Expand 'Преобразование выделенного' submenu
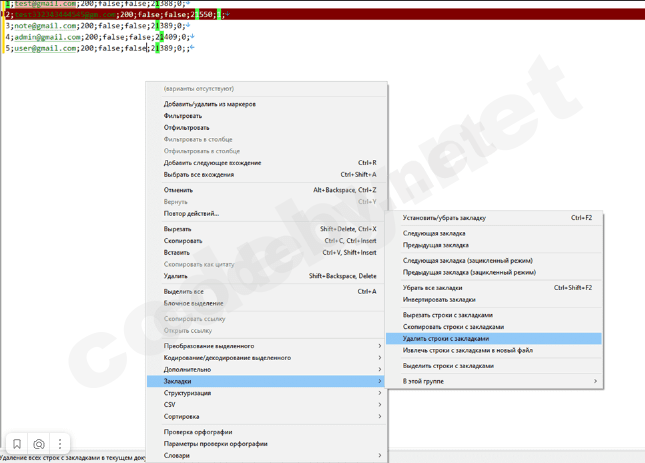This screenshot has width=645, height=463. [267, 346]
